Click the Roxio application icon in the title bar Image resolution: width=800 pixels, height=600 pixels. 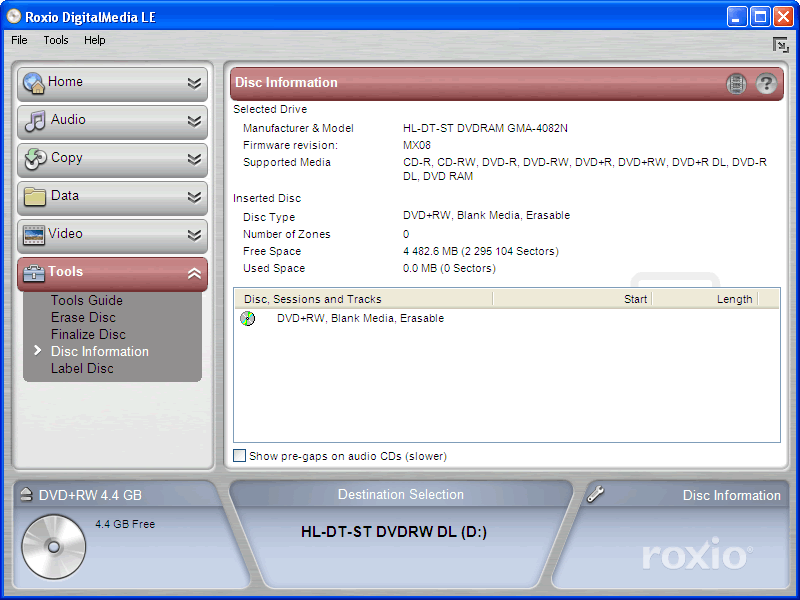14,17
